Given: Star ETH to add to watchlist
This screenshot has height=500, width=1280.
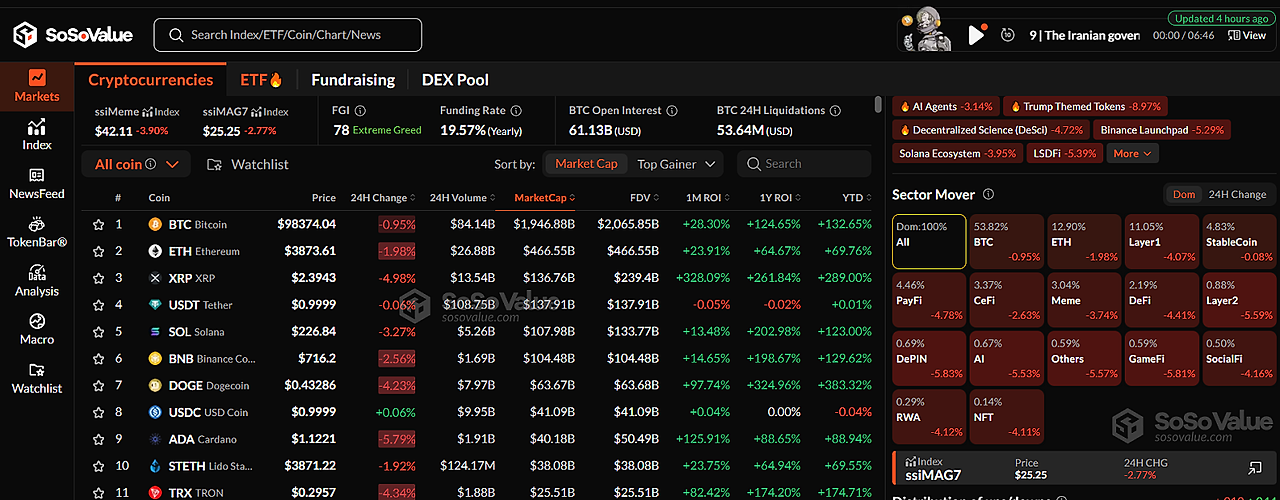Looking at the screenshot, I should tap(98, 251).
